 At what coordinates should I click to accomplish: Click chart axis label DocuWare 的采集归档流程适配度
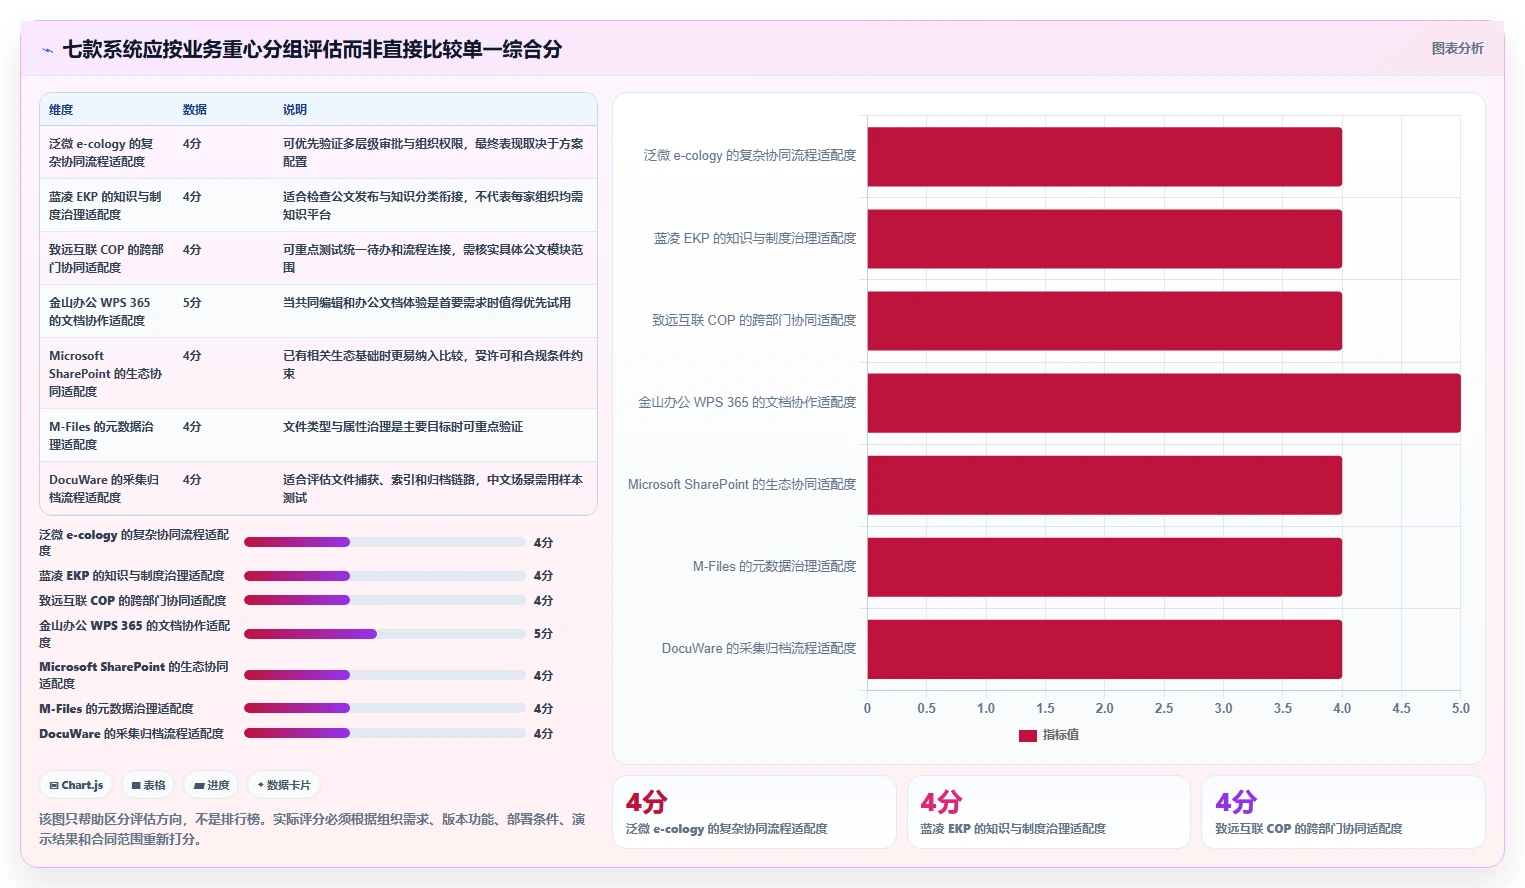click(x=759, y=648)
